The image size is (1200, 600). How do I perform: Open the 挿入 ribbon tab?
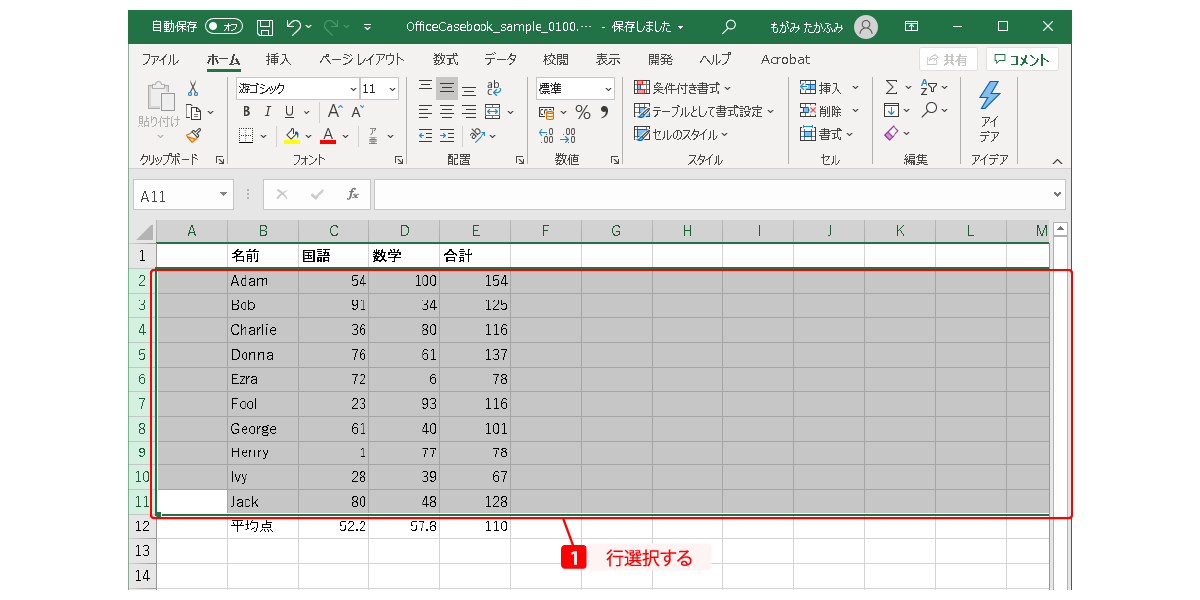point(278,60)
